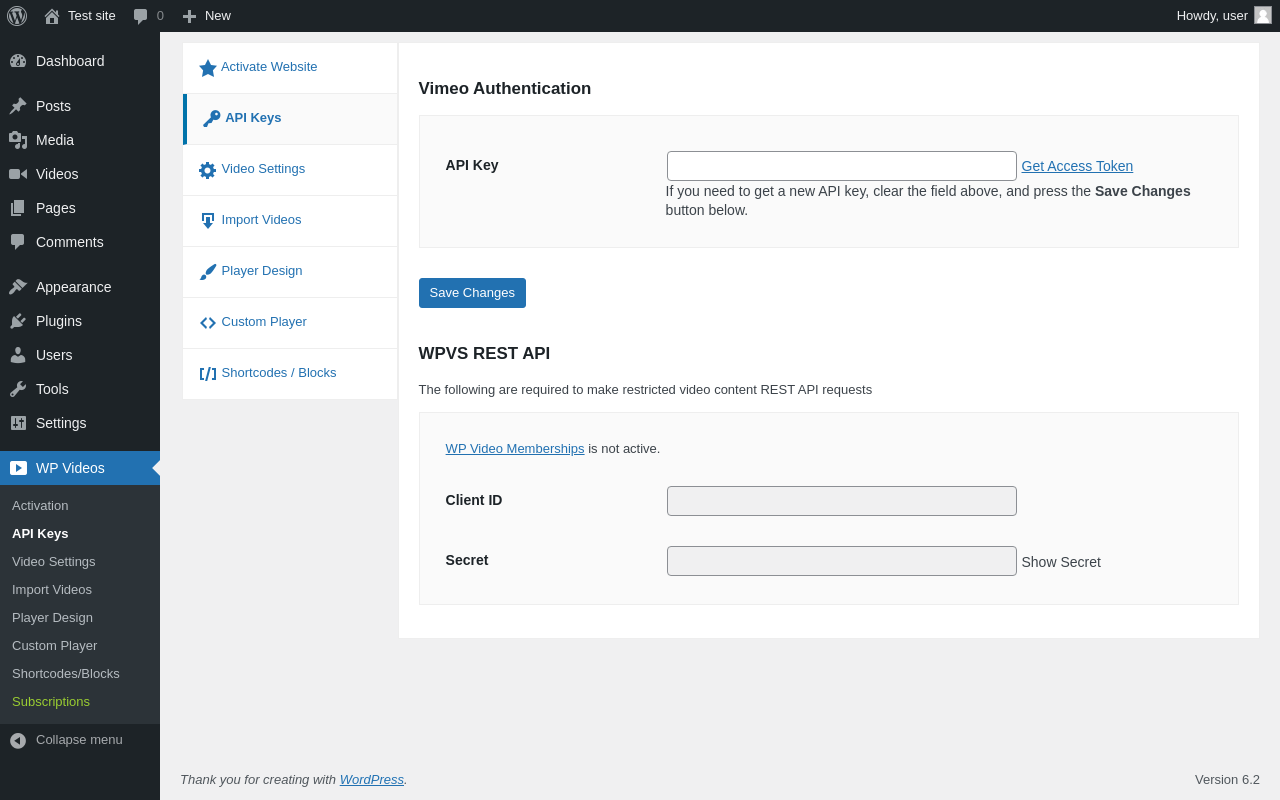This screenshot has width=1280, height=800.
Task: Click the Appearance paintbrush icon
Action: pos(18,287)
